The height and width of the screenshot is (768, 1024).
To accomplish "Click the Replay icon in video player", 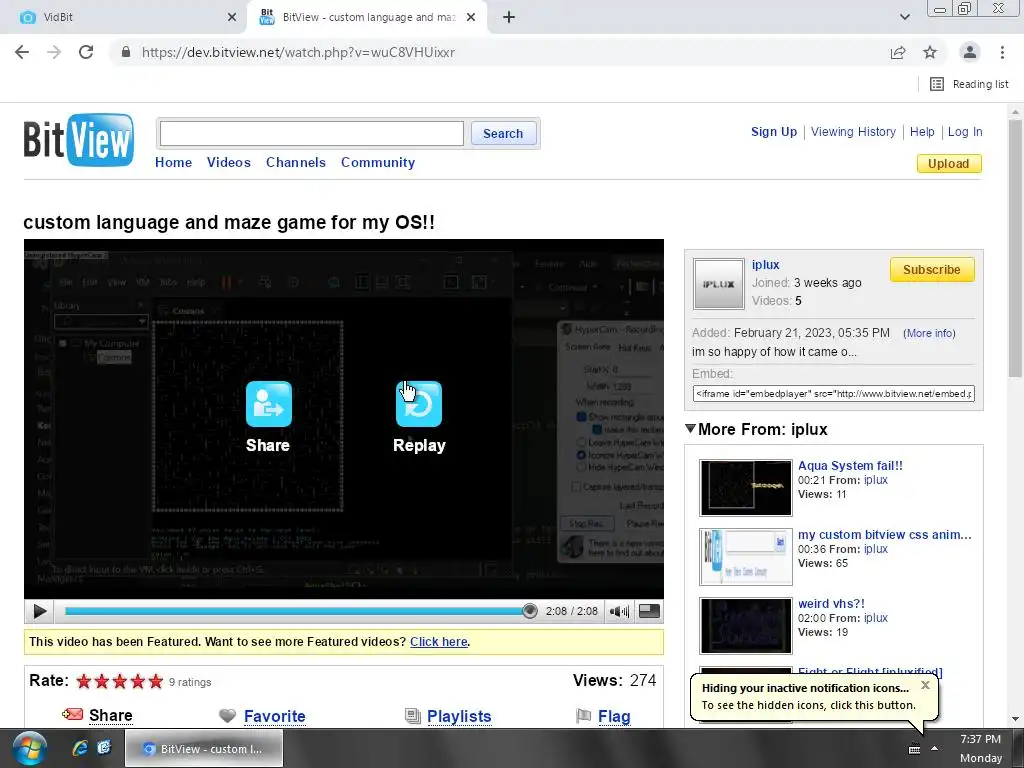I will (419, 404).
